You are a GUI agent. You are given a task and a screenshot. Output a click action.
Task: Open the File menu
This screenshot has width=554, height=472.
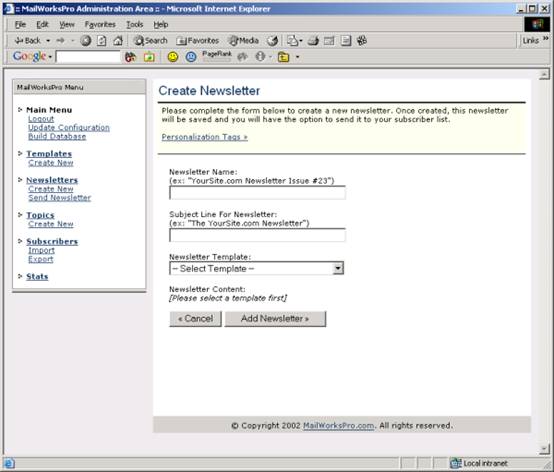click(20, 24)
